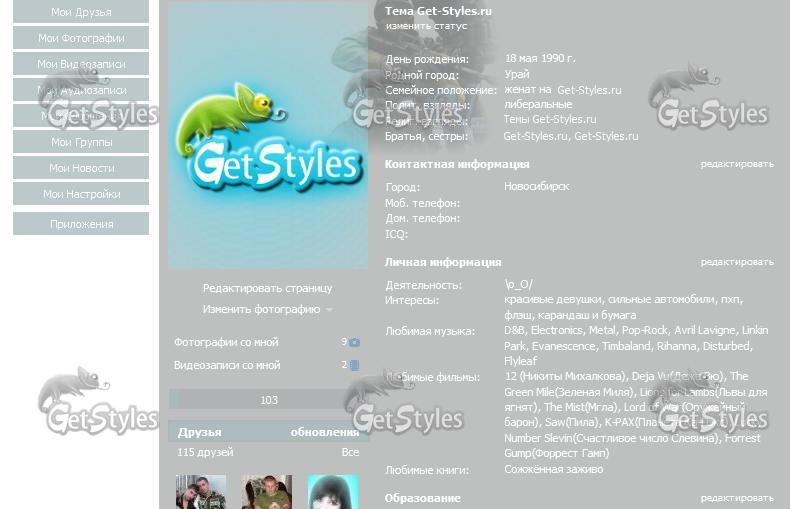800x509 pixels.
Task: Click редактировать next to Контактная информация
Action: (x=736, y=164)
